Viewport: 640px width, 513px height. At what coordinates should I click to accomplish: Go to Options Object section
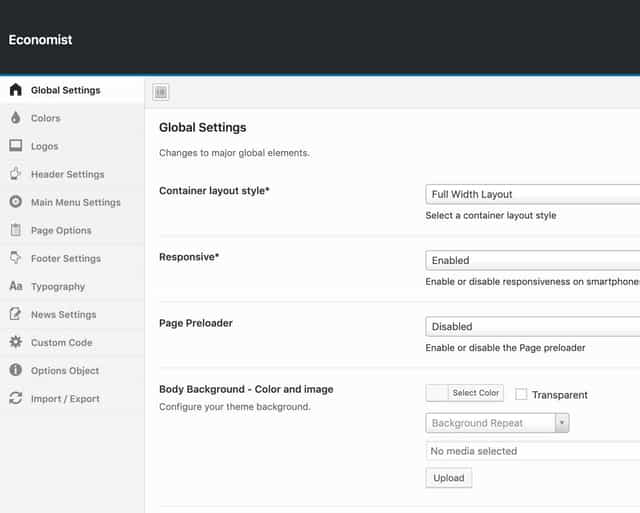(72, 370)
